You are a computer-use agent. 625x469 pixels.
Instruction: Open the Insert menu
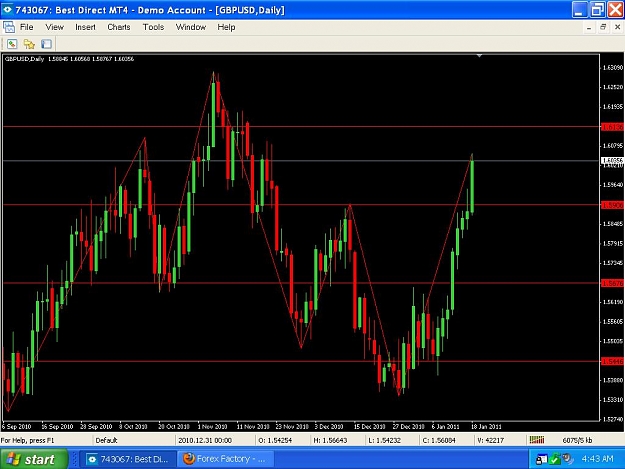(85, 27)
